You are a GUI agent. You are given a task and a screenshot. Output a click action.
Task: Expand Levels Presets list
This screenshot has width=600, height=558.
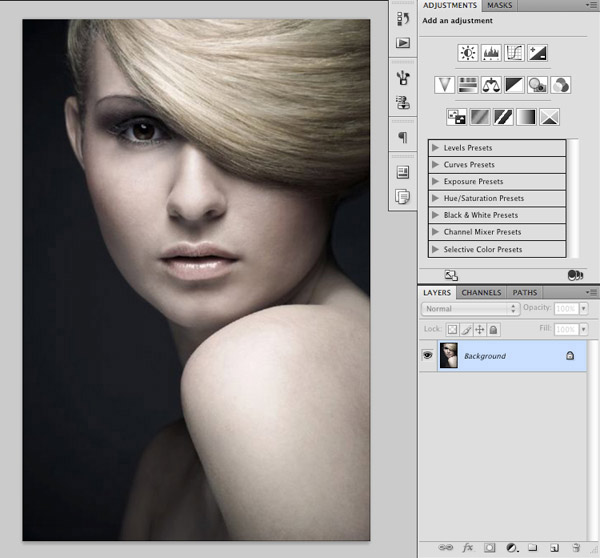point(436,148)
